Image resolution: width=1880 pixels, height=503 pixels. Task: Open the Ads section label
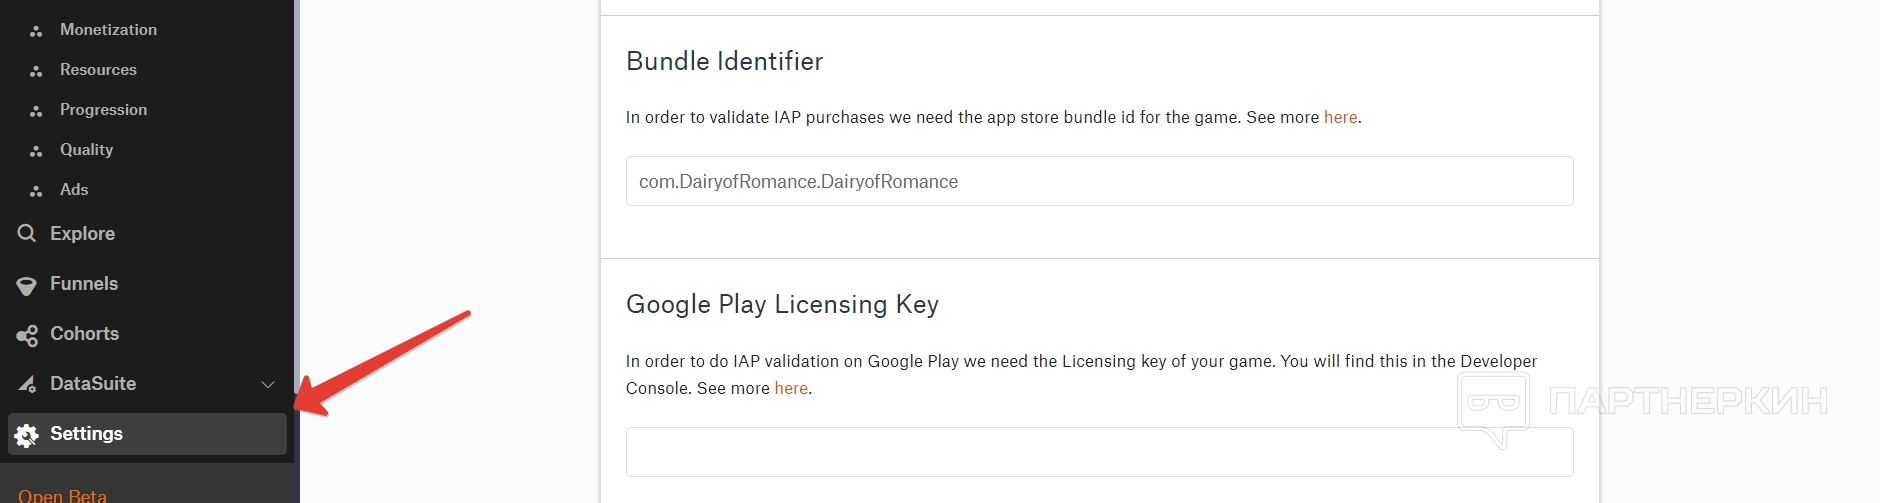coord(74,190)
